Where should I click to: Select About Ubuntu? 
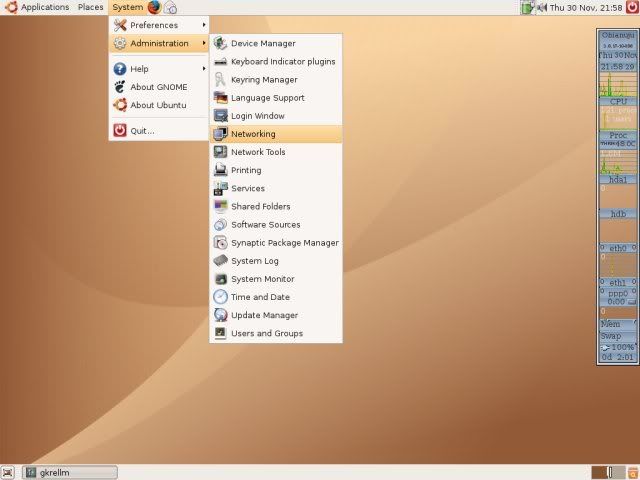pyautogui.click(x=159, y=105)
